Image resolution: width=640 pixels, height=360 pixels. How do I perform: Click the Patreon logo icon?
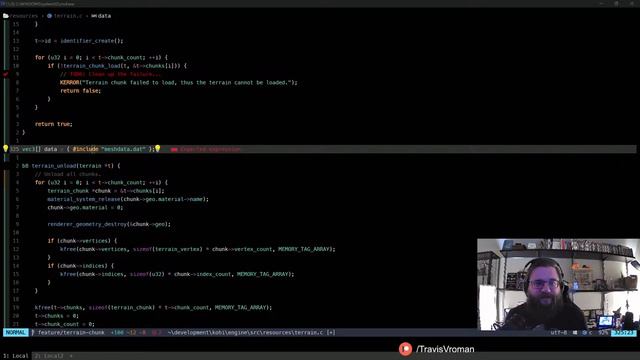point(405,349)
